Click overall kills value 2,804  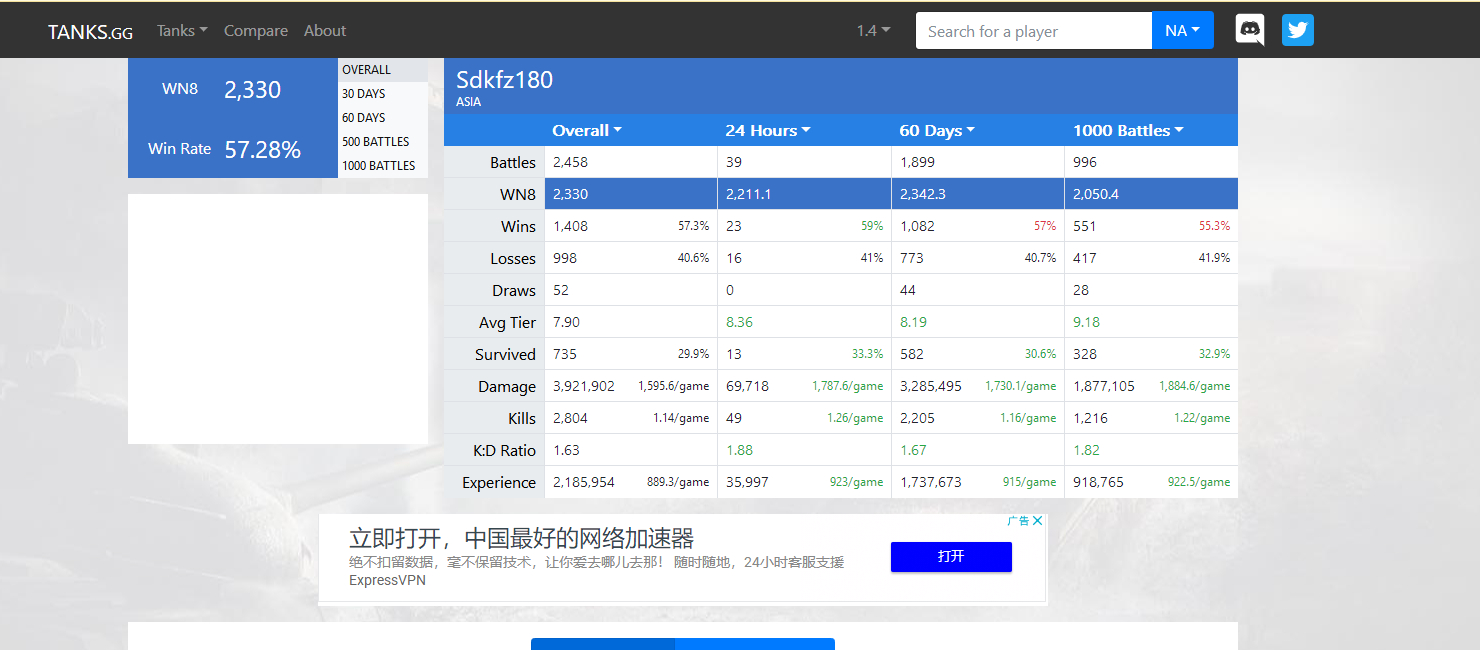click(571, 419)
